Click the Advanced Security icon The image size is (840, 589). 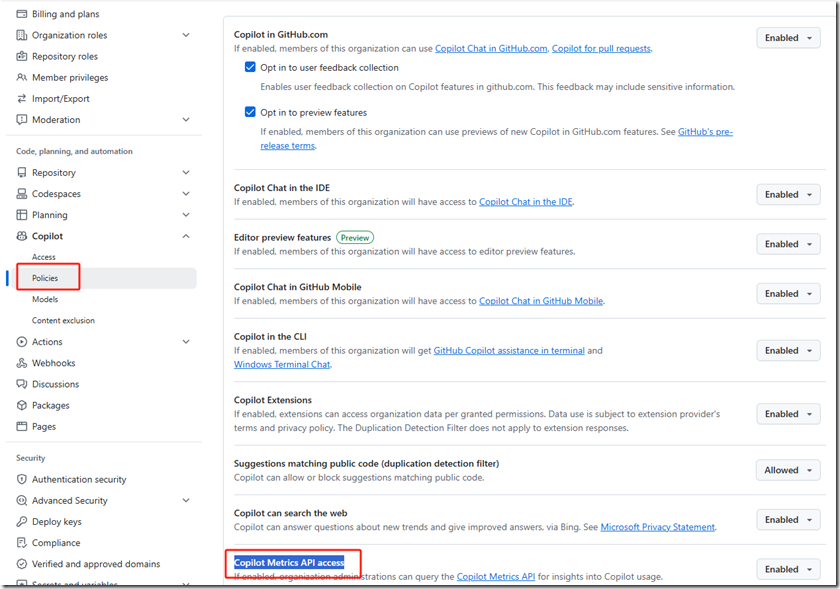tap(21, 500)
